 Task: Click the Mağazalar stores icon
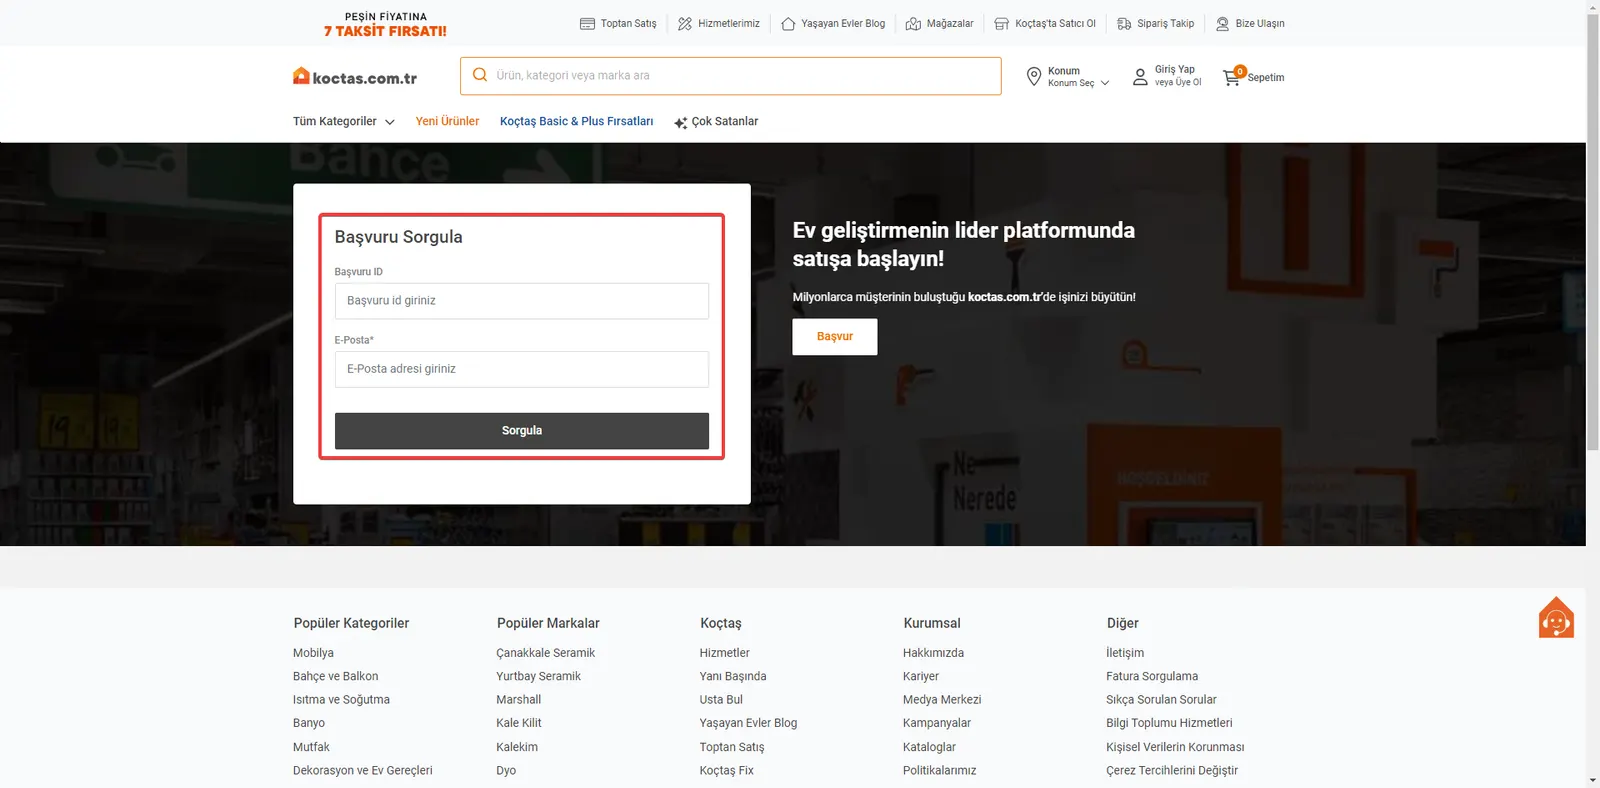tap(913, 23)
